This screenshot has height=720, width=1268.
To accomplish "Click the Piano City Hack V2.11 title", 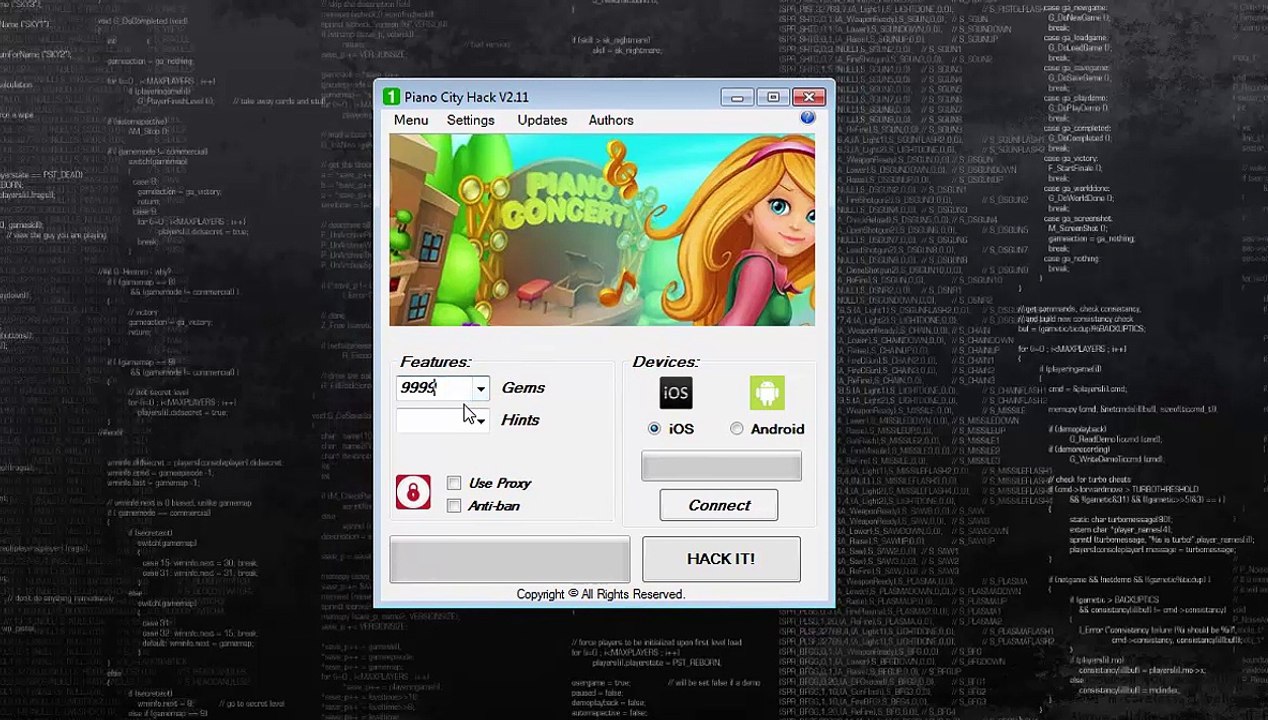I will [x=466, y=97].
